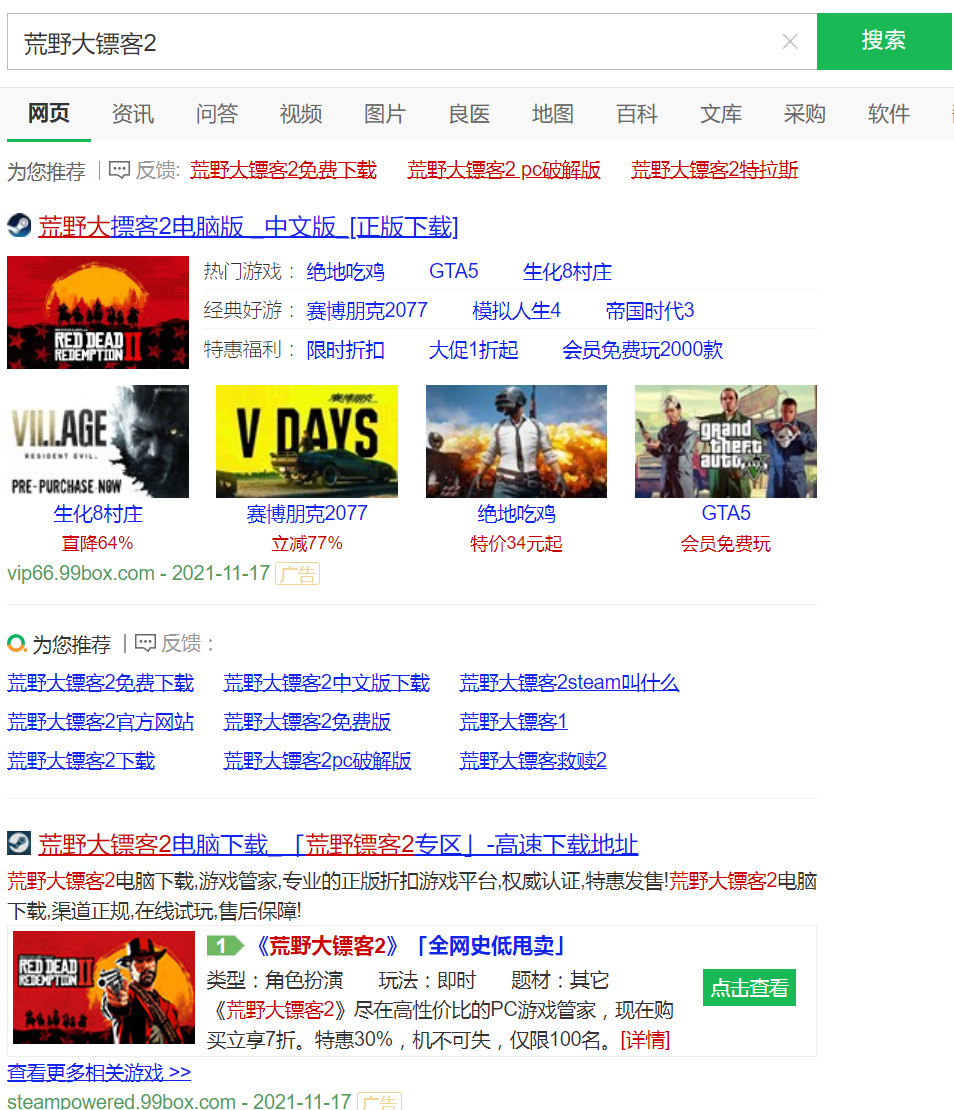Viewport: 954px width, 1110px height.
Task: Open the Arthur Morgan Red Dead thumbnail
Action: coord(104,988)
